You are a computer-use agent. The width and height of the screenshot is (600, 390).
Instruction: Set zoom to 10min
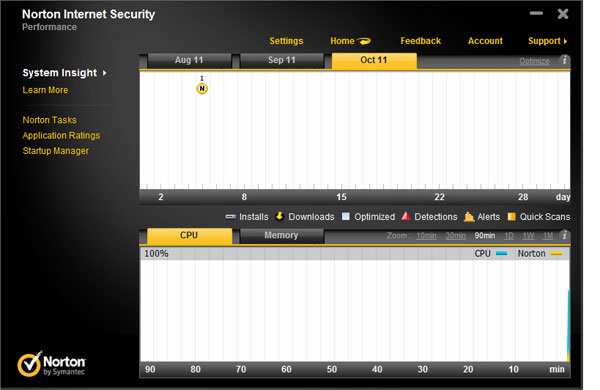click(x=426, y=236)
